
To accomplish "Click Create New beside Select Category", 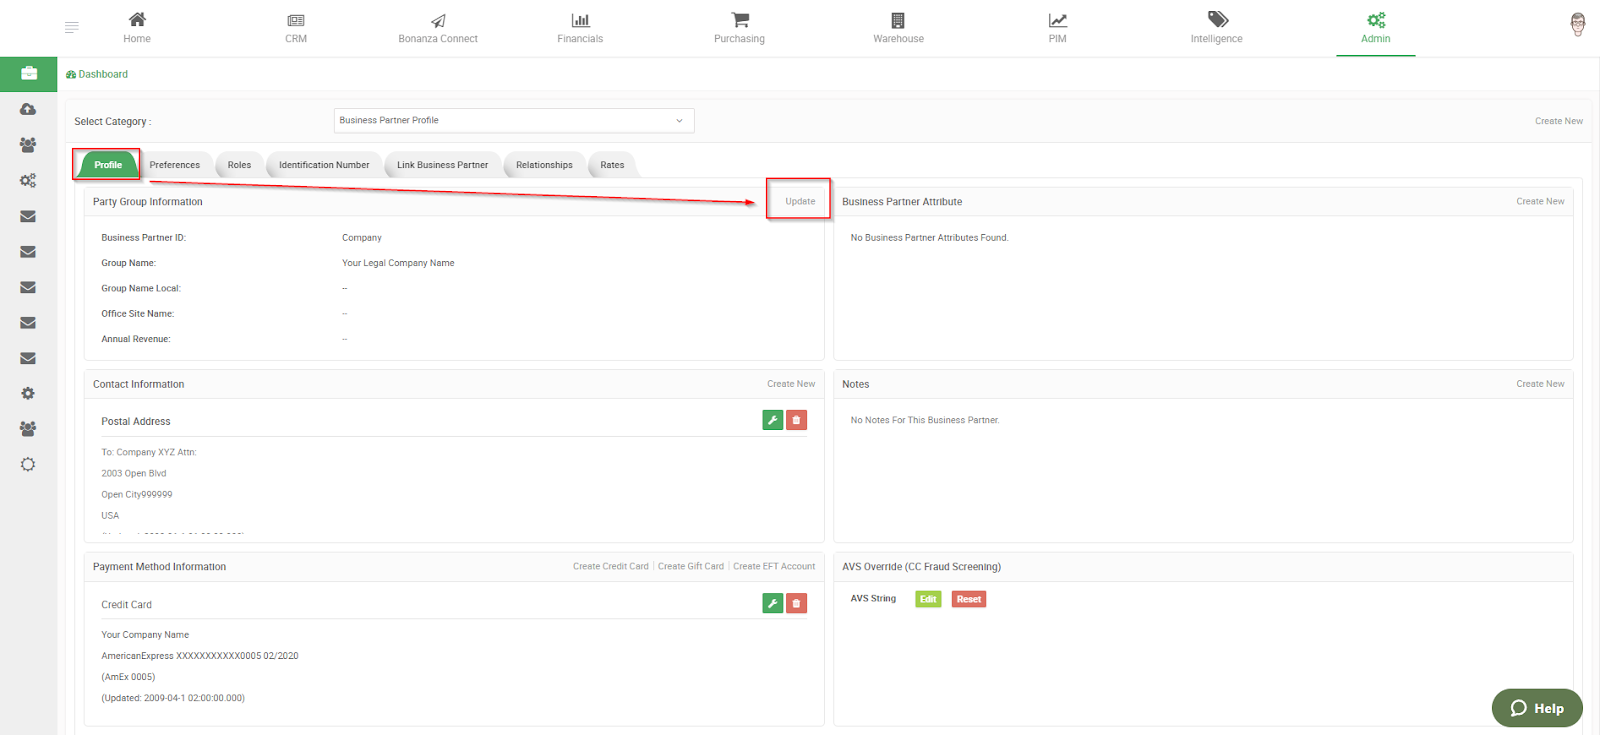I will click(1559, 121).
